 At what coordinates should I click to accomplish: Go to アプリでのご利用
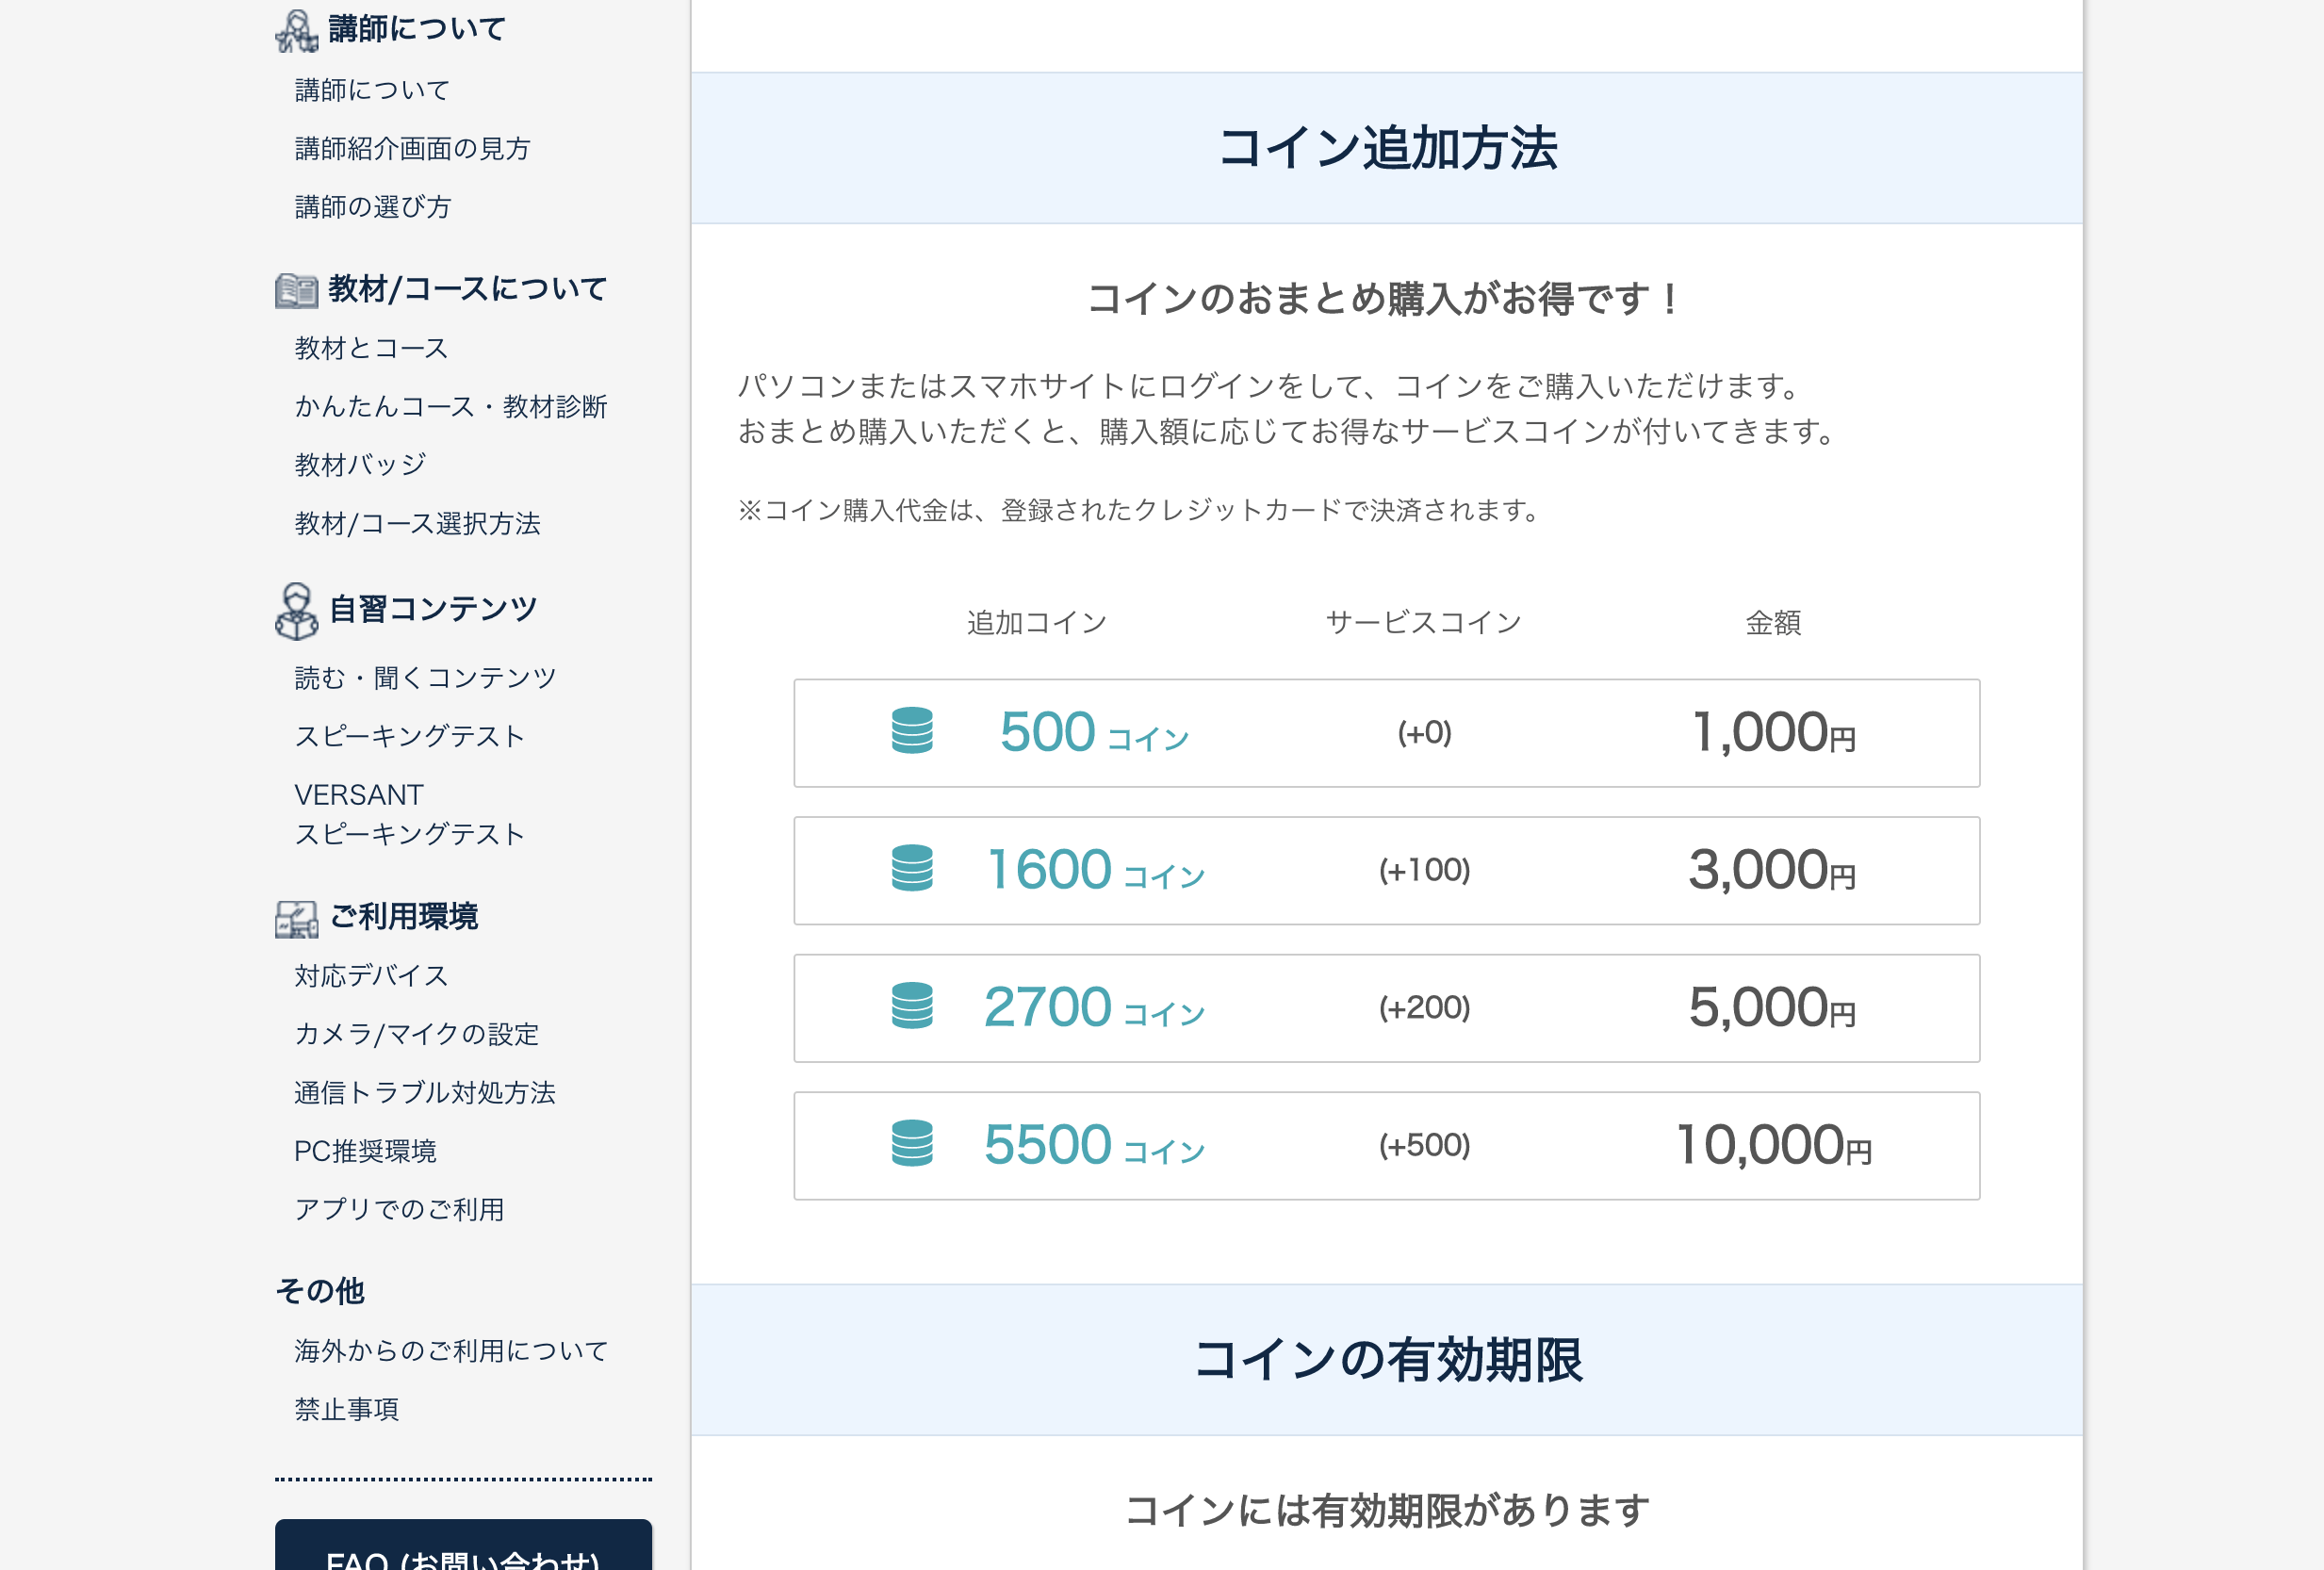tap(399, 1209)
